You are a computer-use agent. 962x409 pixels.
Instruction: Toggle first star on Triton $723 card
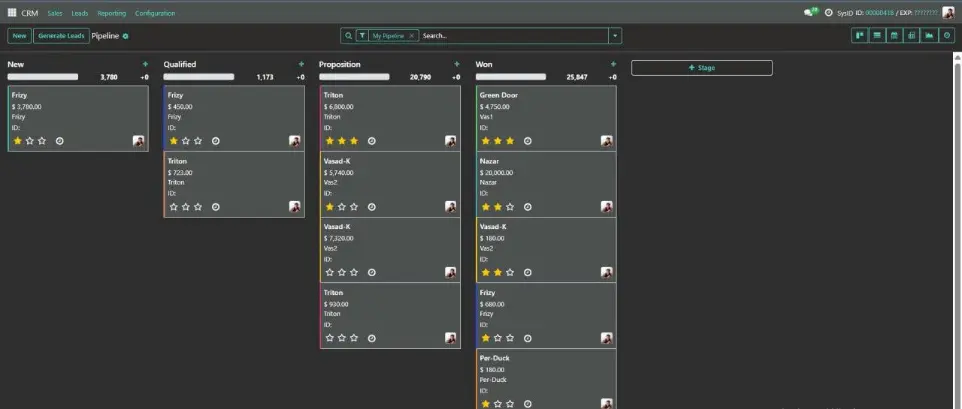[174, 207]
